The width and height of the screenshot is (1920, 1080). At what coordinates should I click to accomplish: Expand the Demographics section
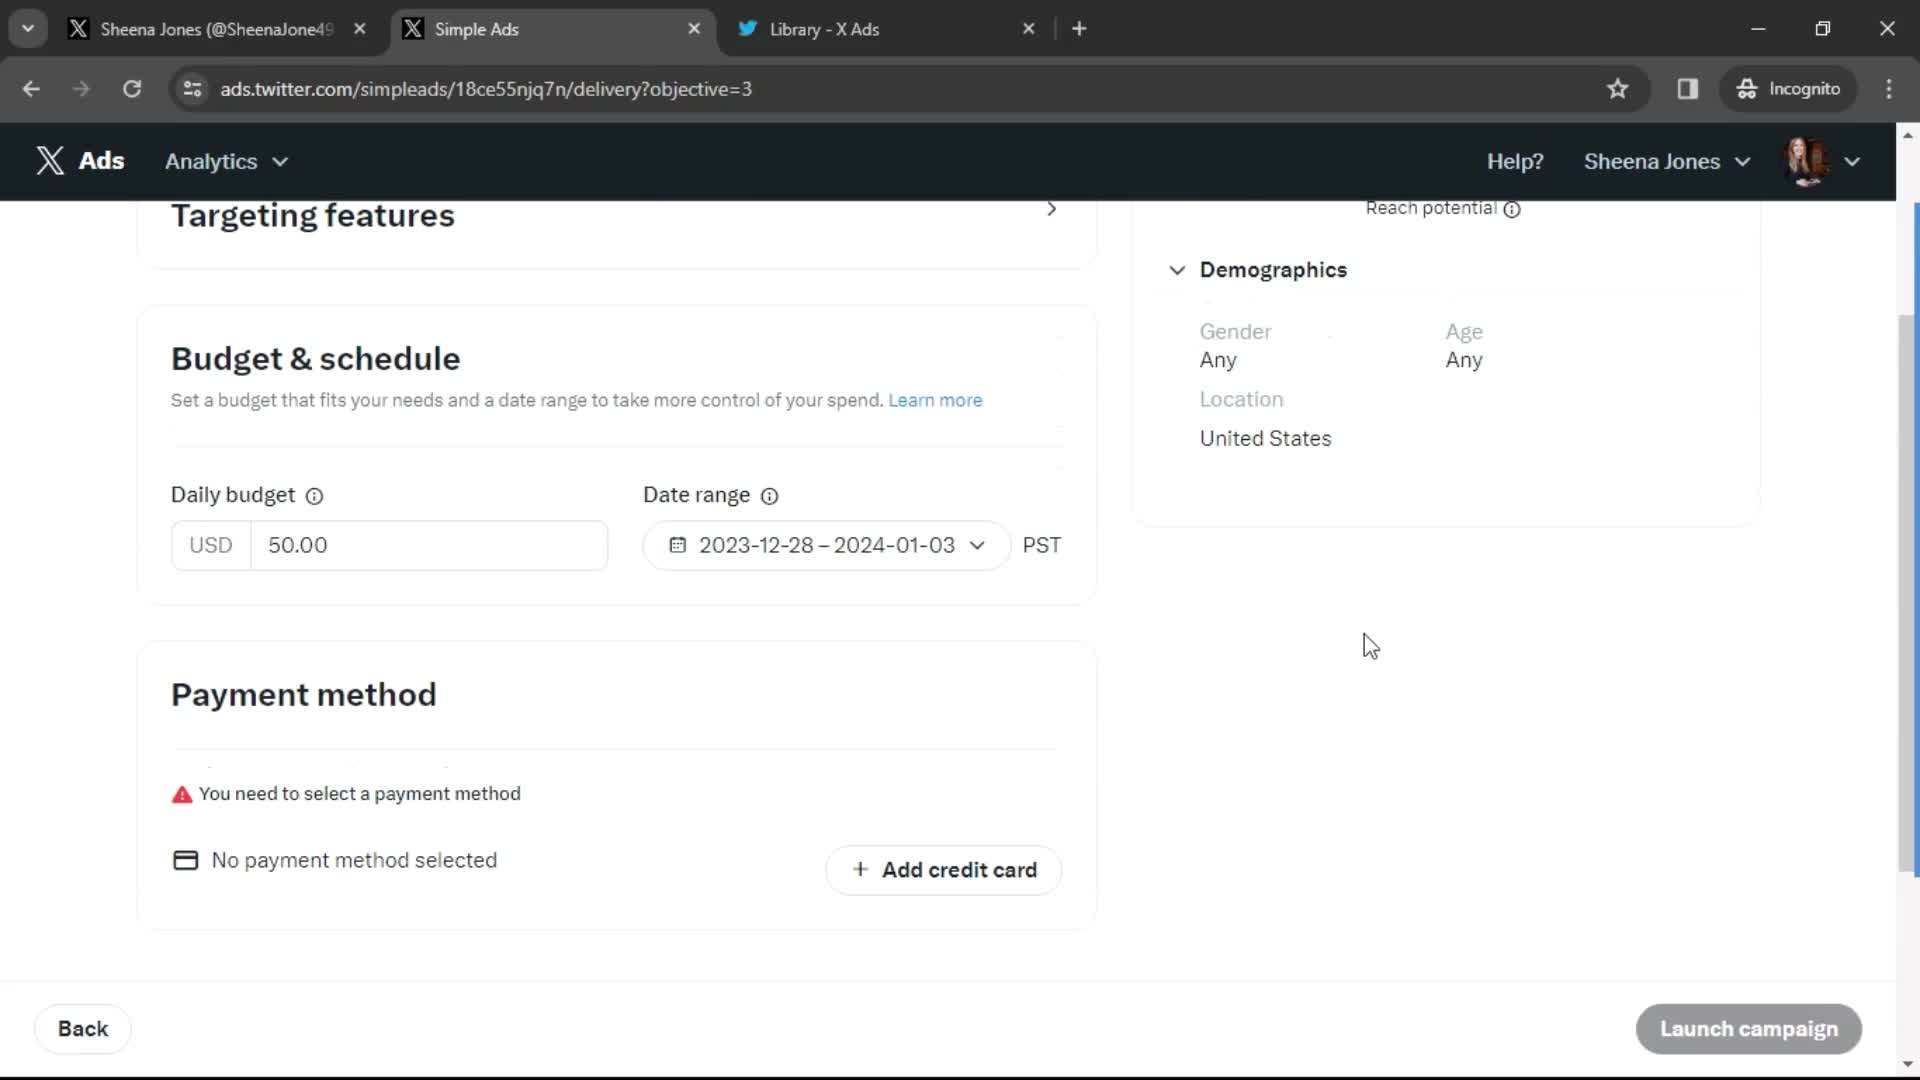[x=1179, y=269]
